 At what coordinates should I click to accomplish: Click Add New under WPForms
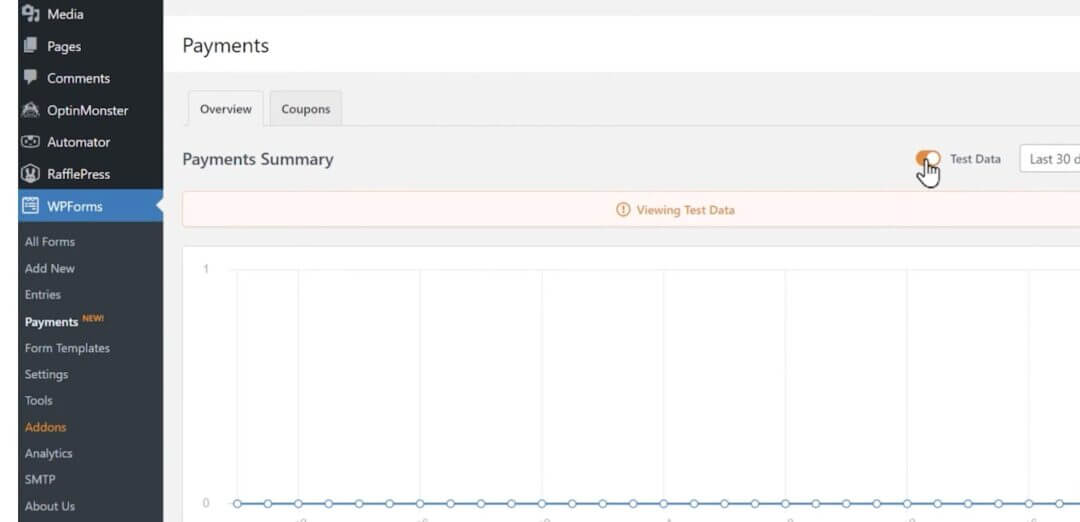click(50, 268)
